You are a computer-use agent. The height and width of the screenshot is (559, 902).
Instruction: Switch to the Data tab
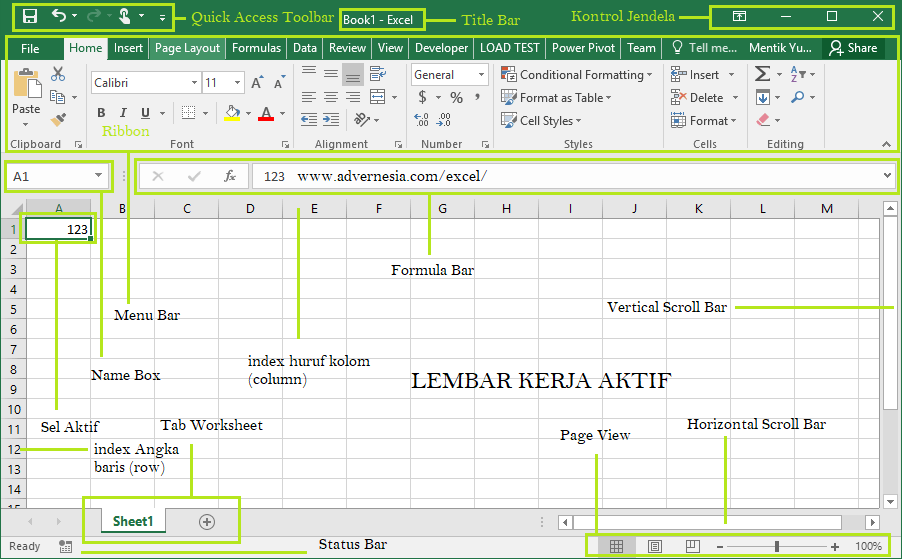[x=305, y=48]
